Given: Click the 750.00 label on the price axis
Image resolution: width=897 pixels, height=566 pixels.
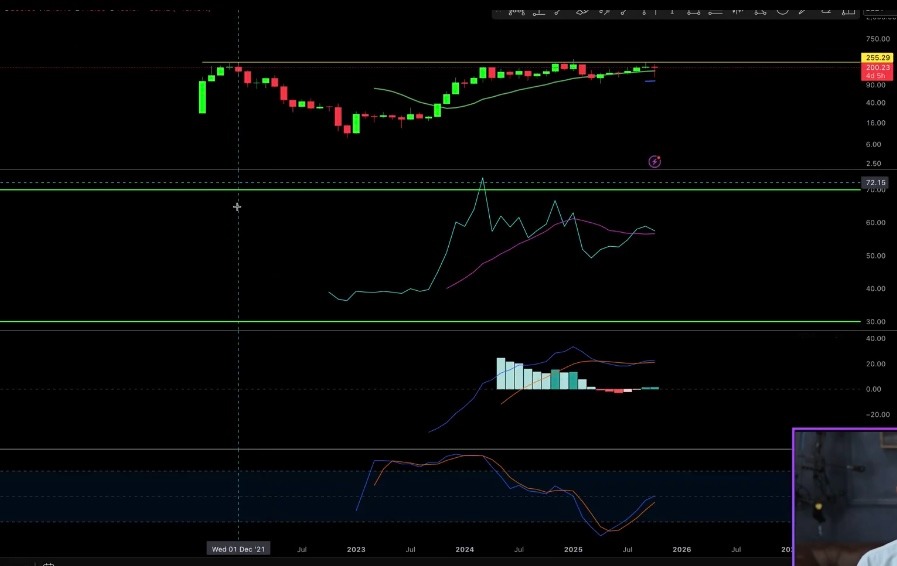Looking at the screenshot, I should click(876, 38).
